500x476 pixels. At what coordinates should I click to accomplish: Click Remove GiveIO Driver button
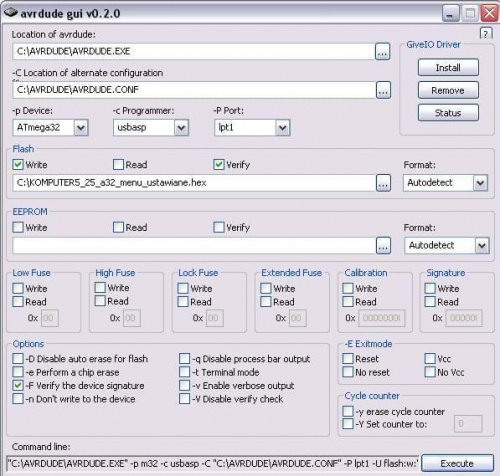[448, 90]
